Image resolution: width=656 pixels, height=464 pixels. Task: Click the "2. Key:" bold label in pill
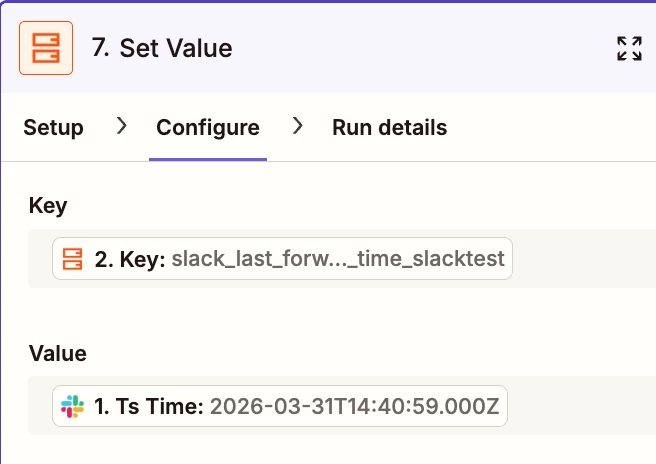(x=130, y=259)
